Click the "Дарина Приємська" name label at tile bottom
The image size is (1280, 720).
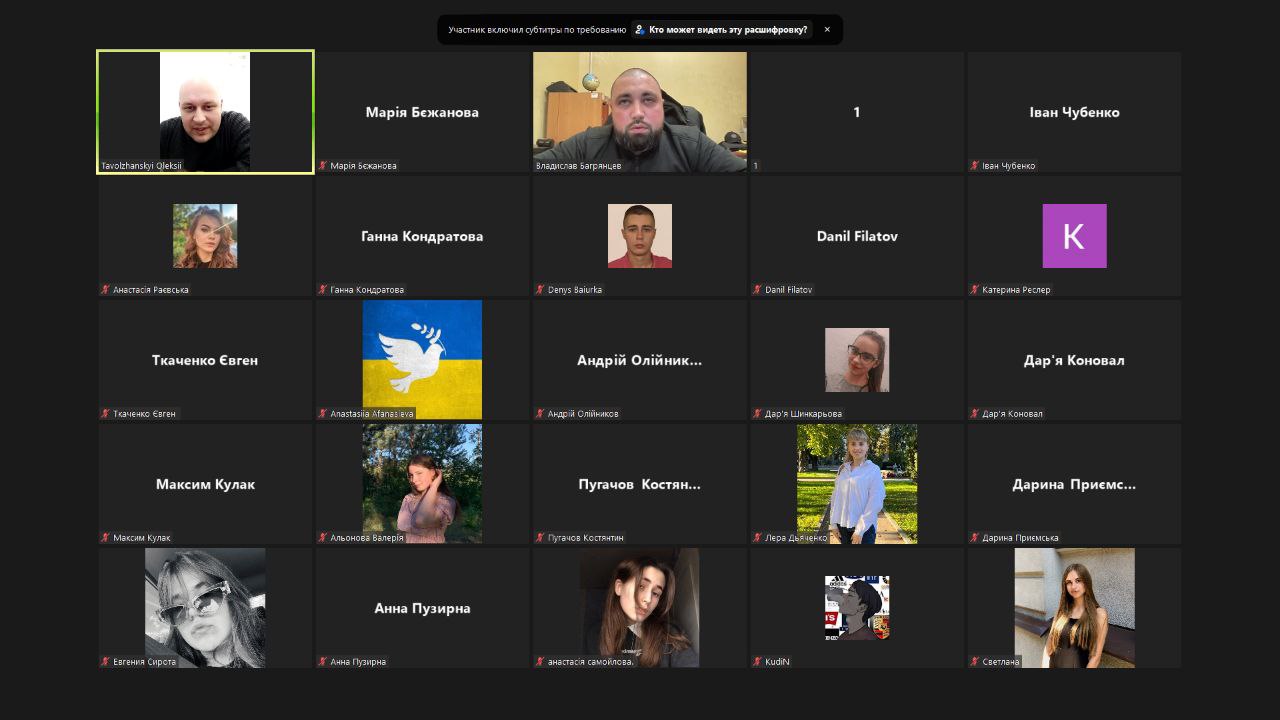pos(1020,538)
